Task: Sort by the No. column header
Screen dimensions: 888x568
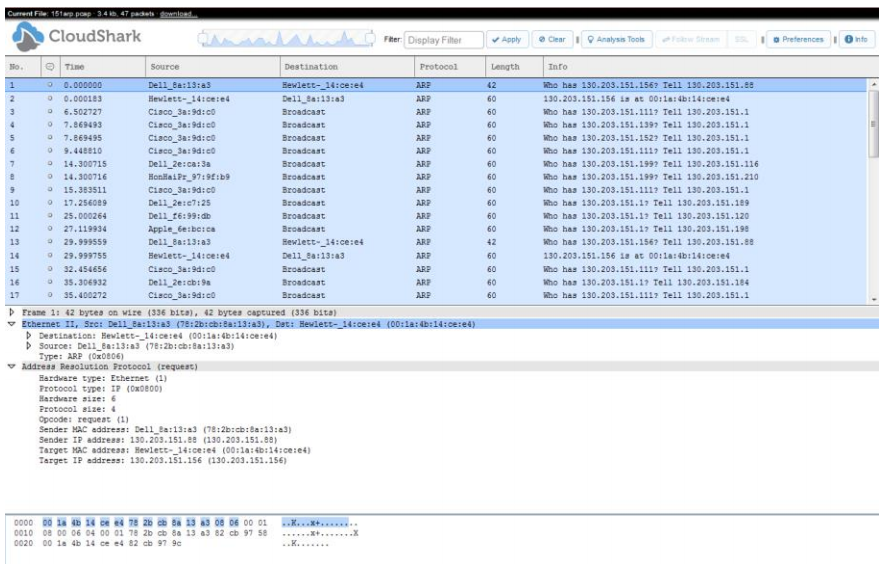Action: coord(23,67)
